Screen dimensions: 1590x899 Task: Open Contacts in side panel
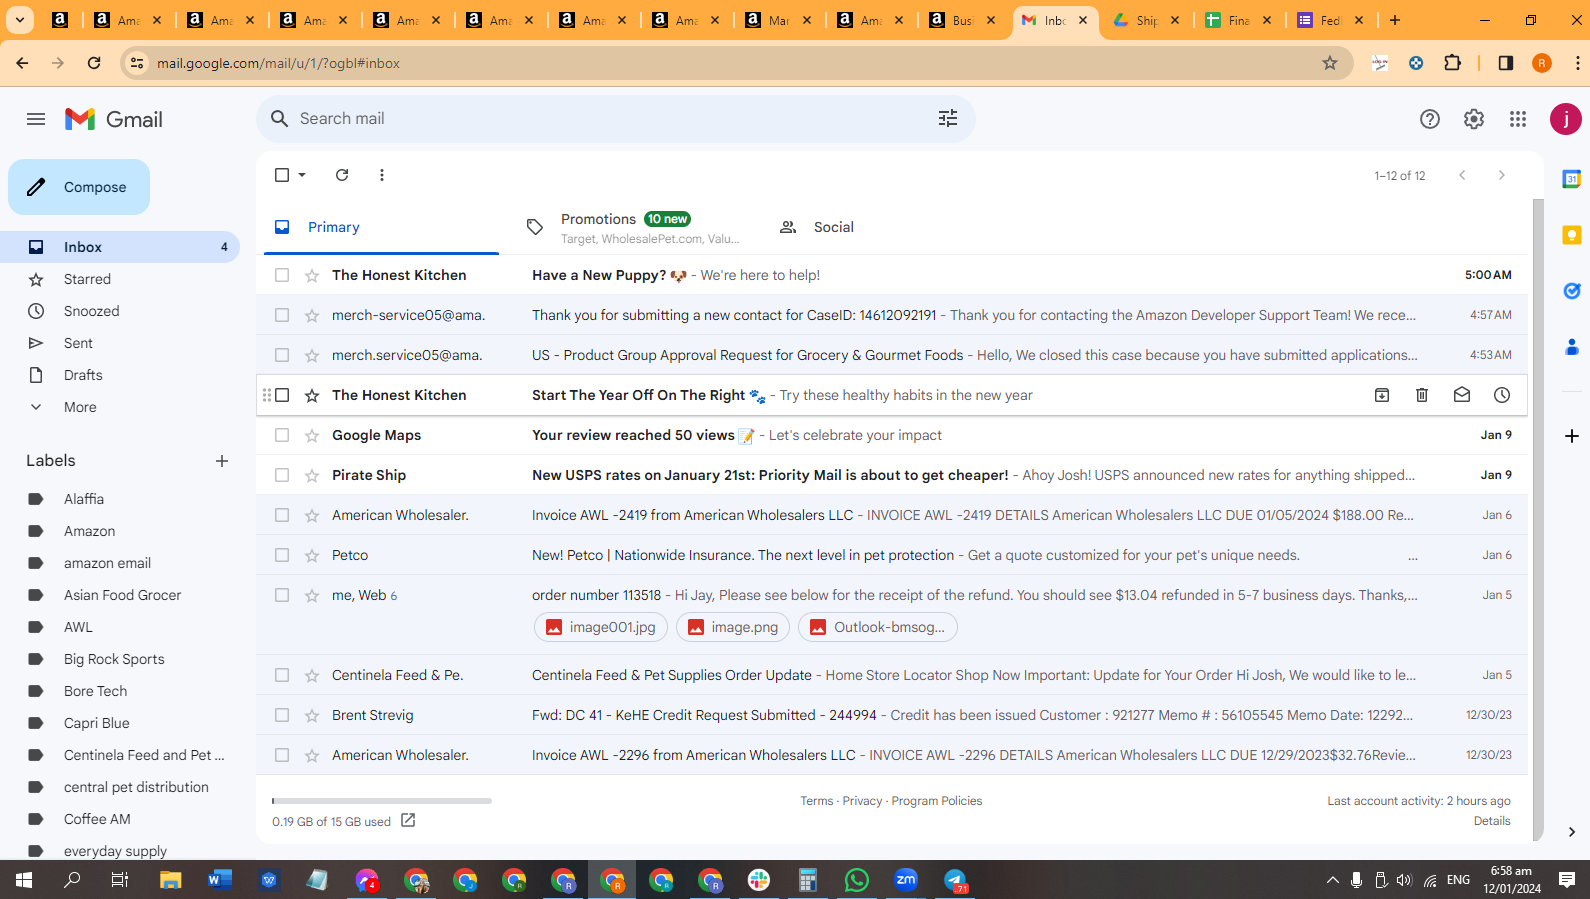tap(1572, 347)
